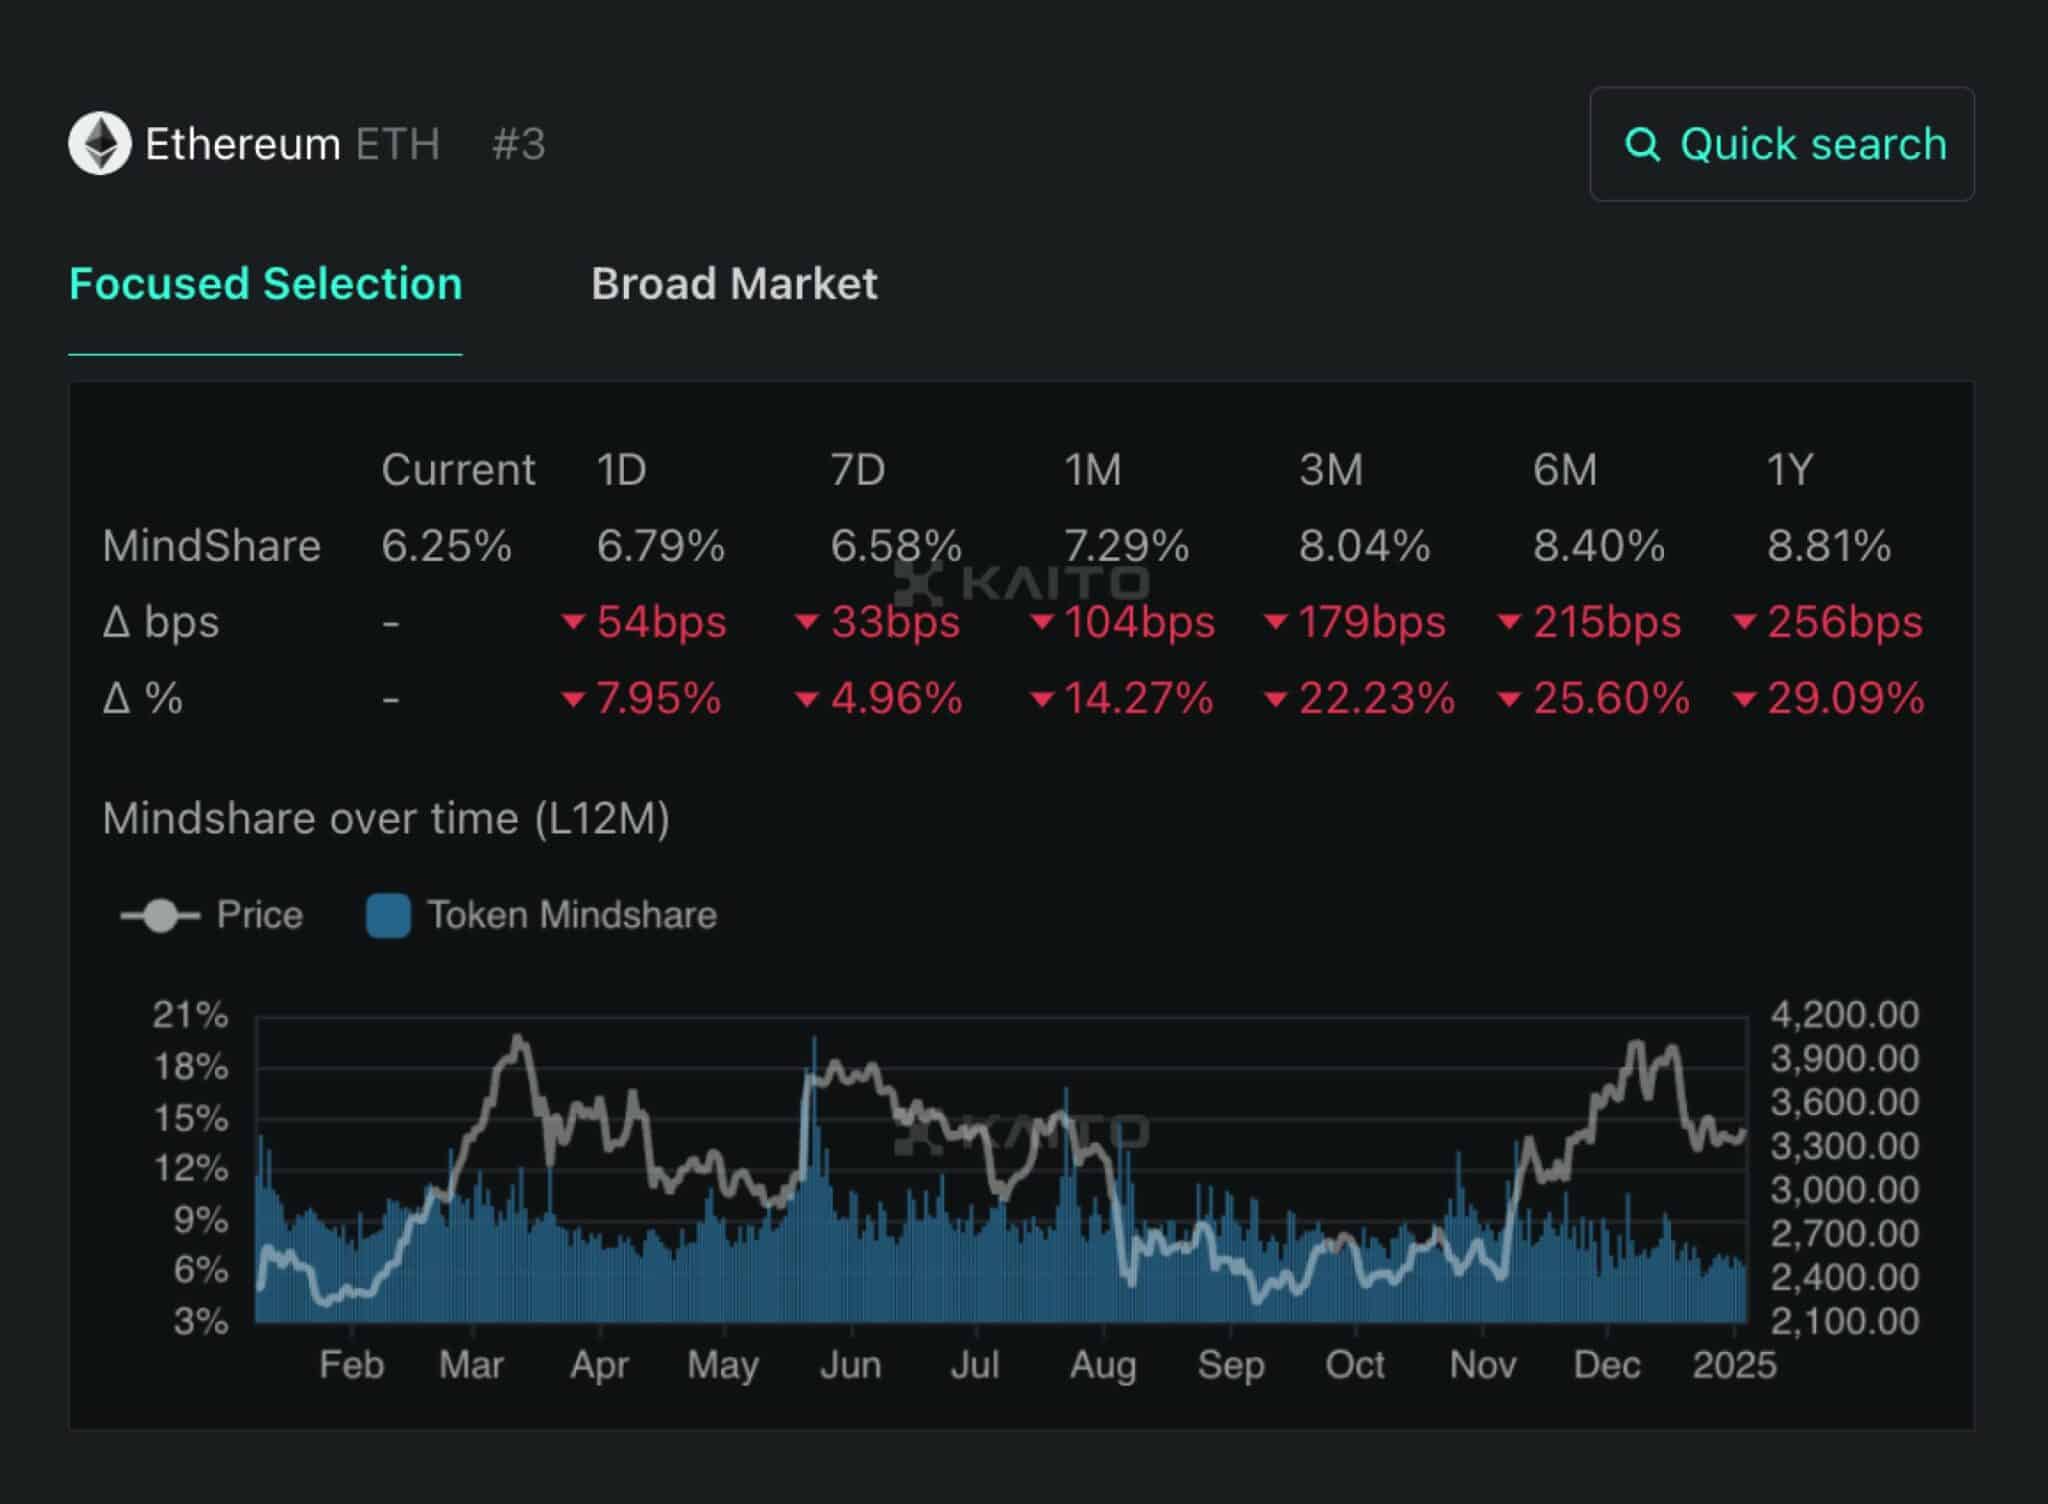Click the 1Y column header

[x=1789, y=470]
